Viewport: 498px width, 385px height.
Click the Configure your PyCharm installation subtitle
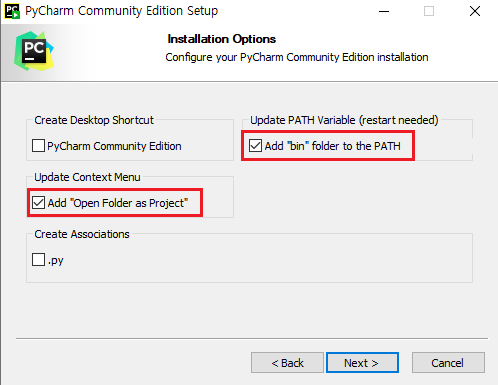297,57
